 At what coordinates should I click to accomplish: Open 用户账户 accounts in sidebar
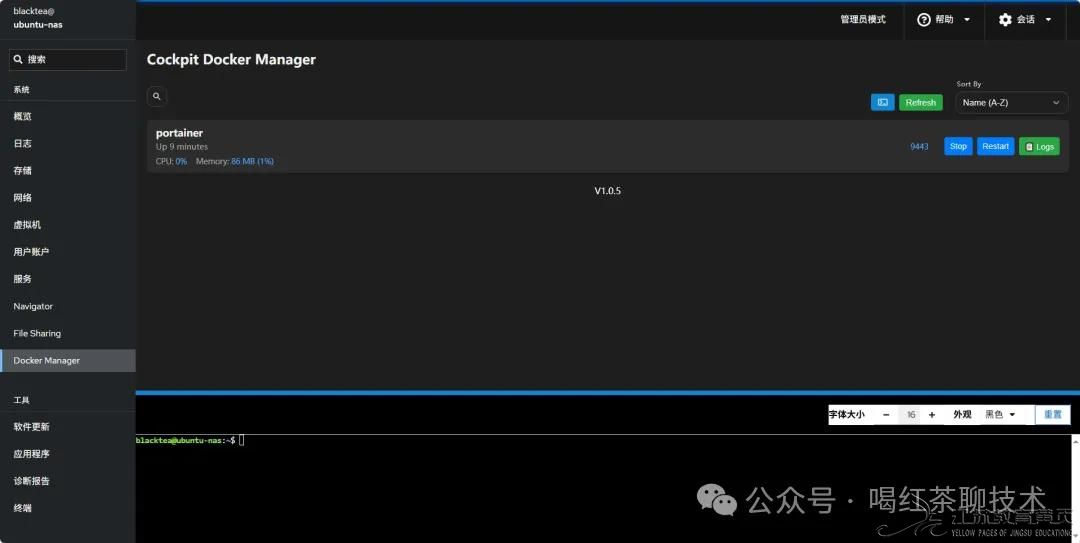click(68, 252)
